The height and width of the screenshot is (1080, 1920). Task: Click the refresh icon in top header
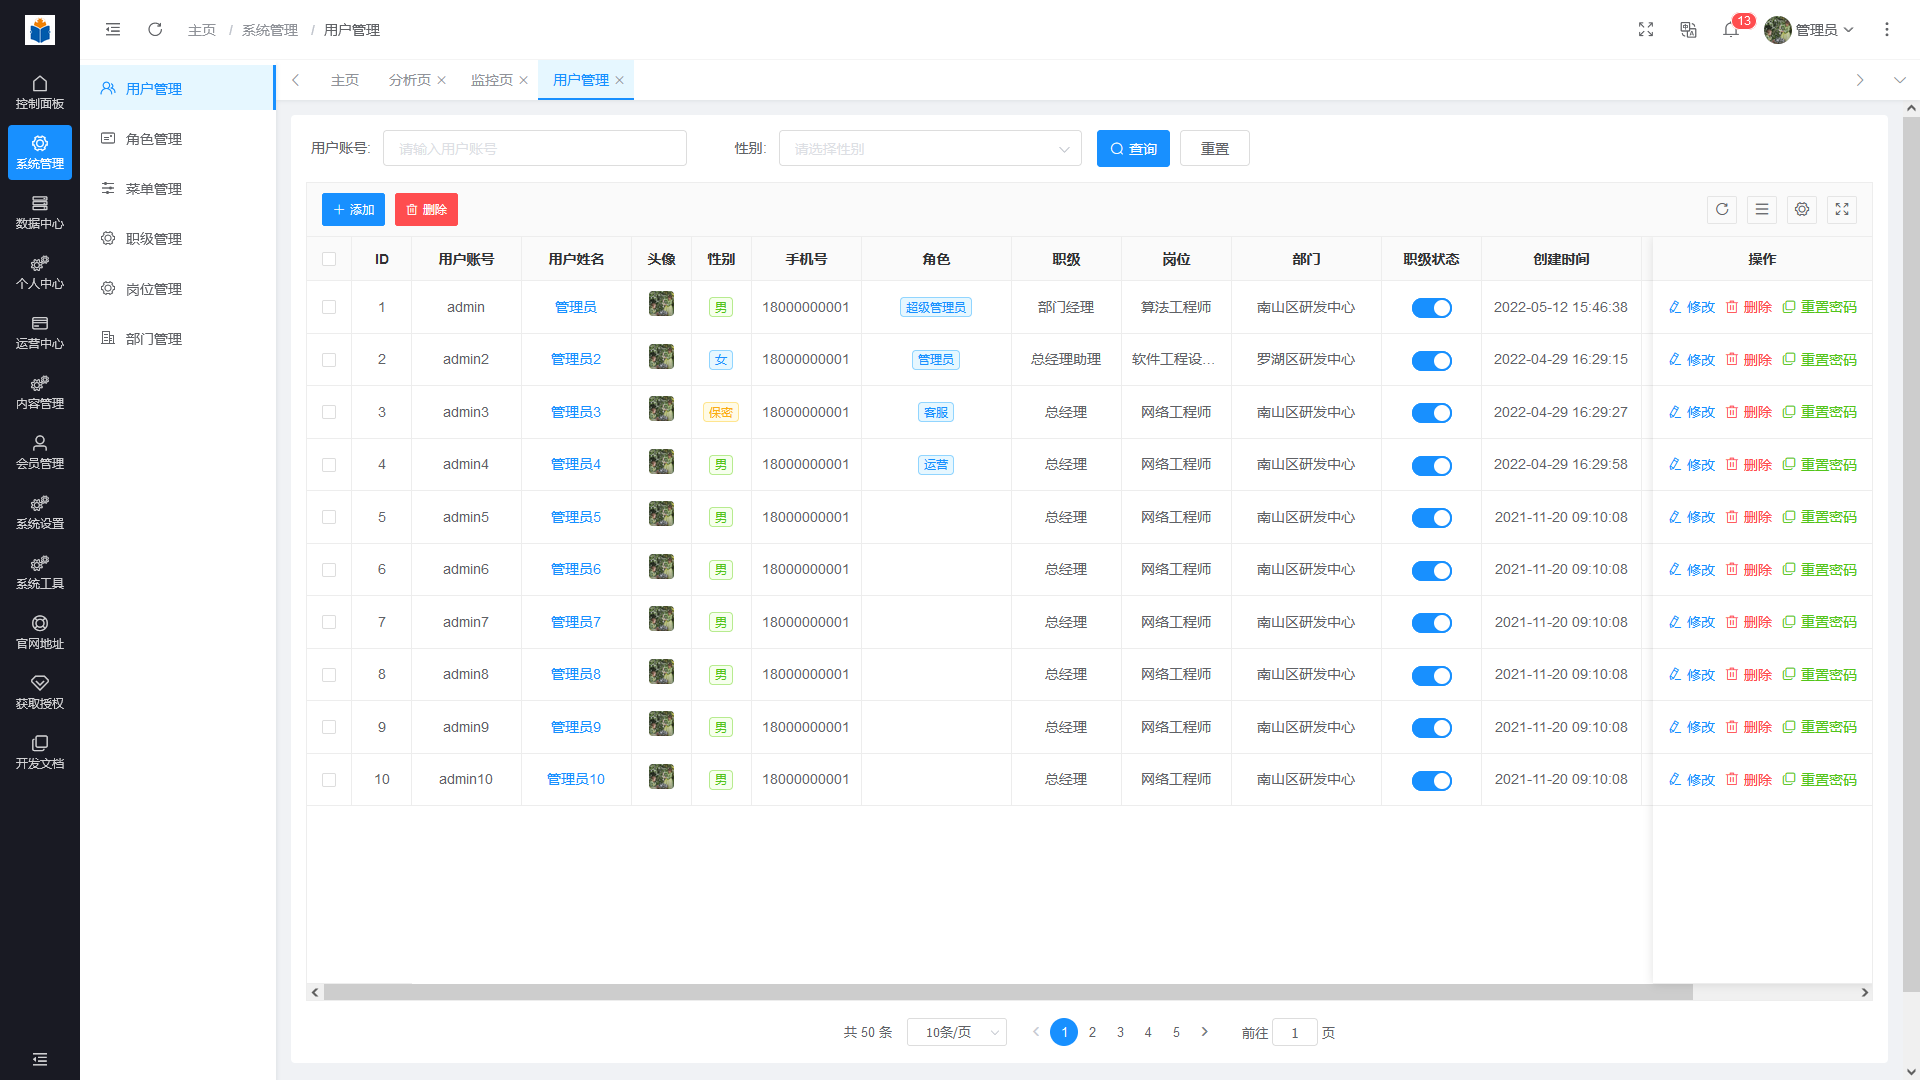[155, 30]
